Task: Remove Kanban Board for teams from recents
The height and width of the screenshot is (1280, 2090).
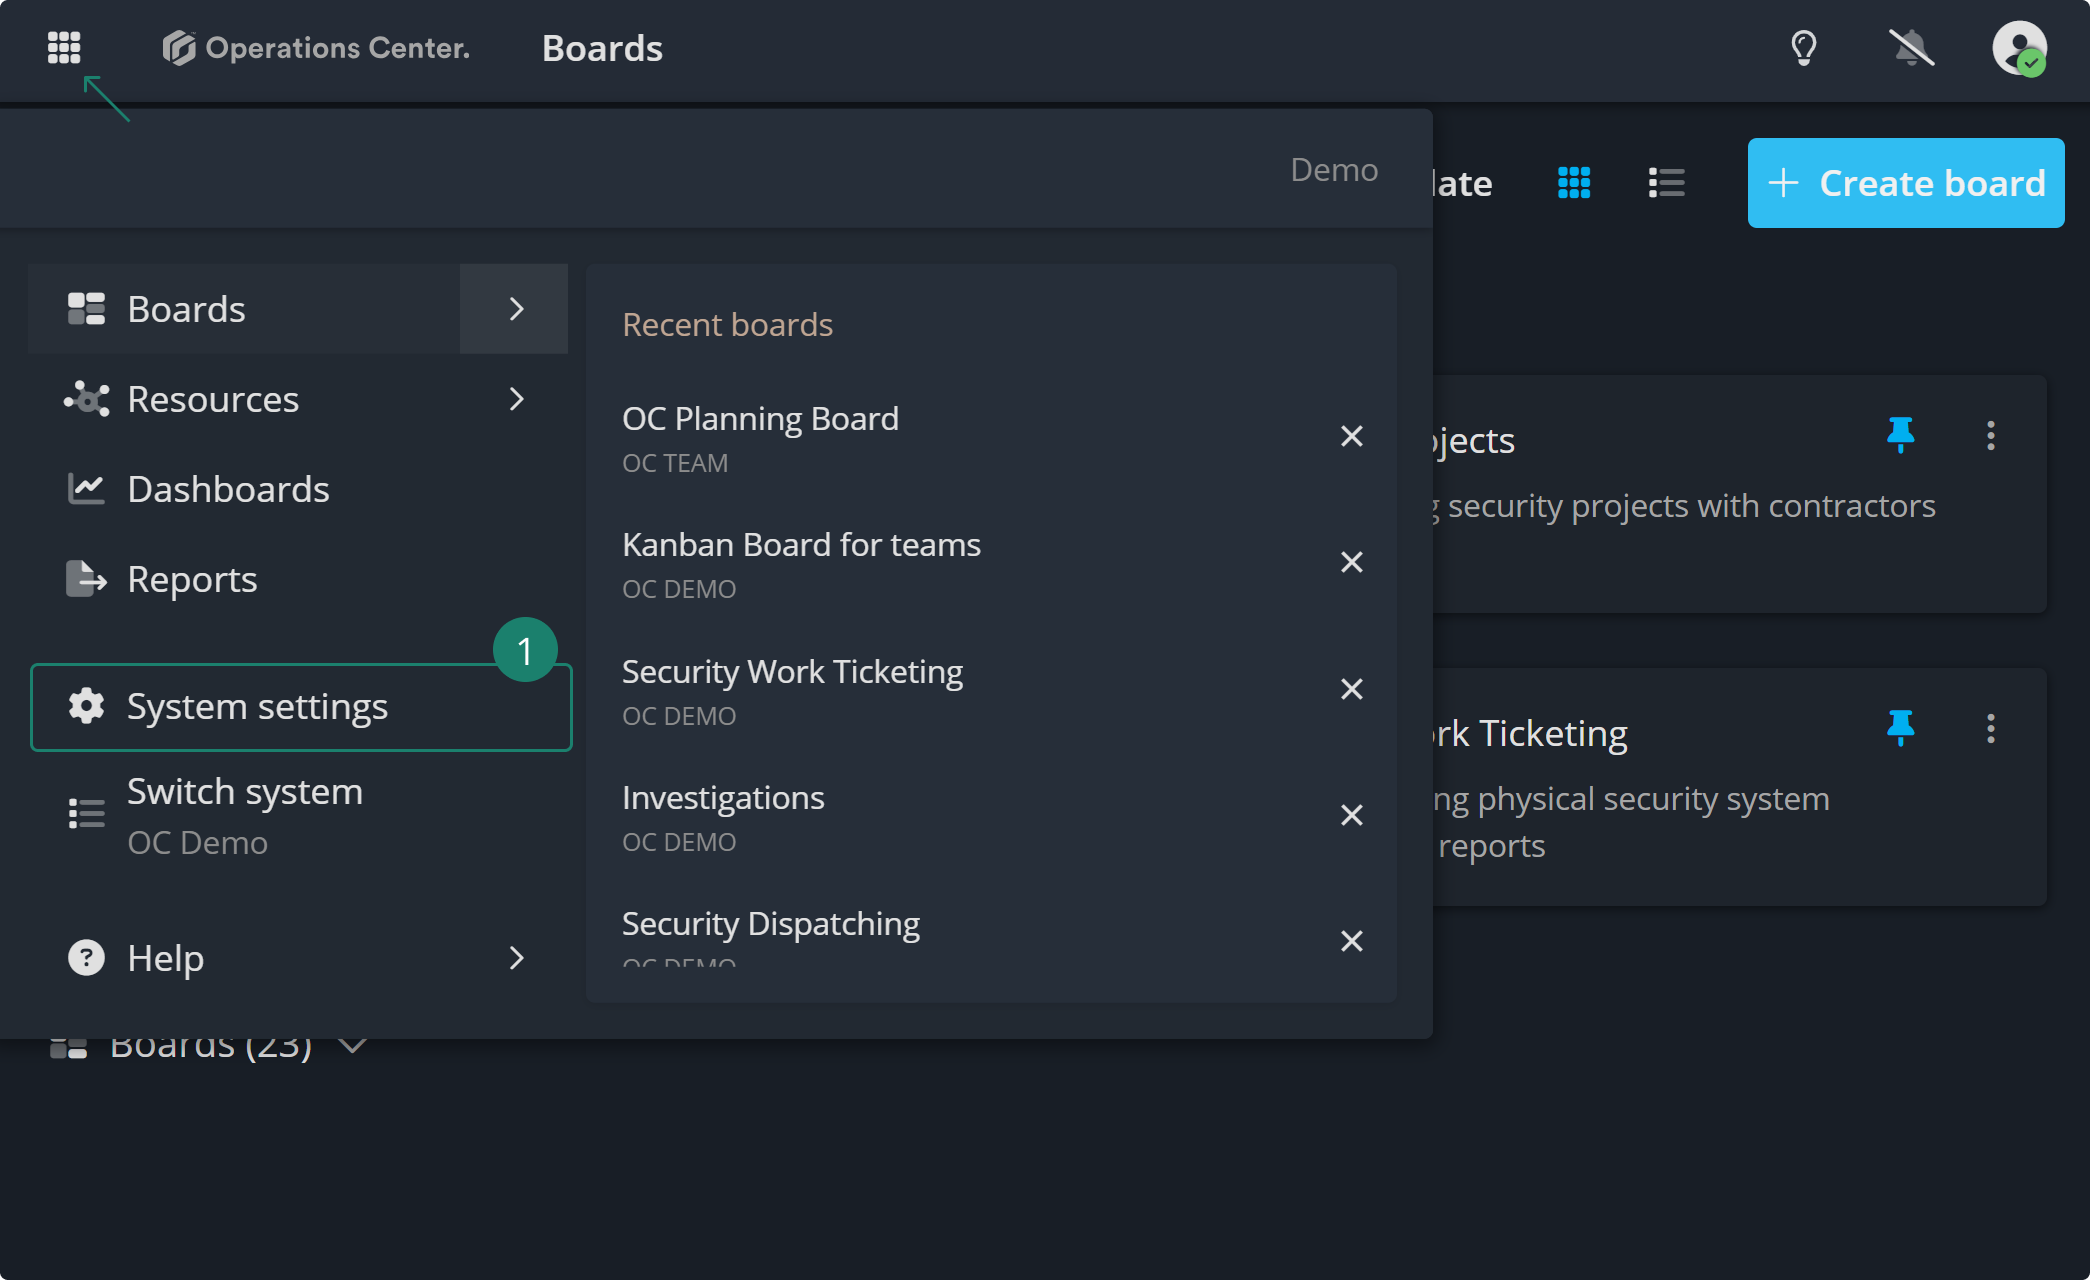Action: coord(1351,562)
